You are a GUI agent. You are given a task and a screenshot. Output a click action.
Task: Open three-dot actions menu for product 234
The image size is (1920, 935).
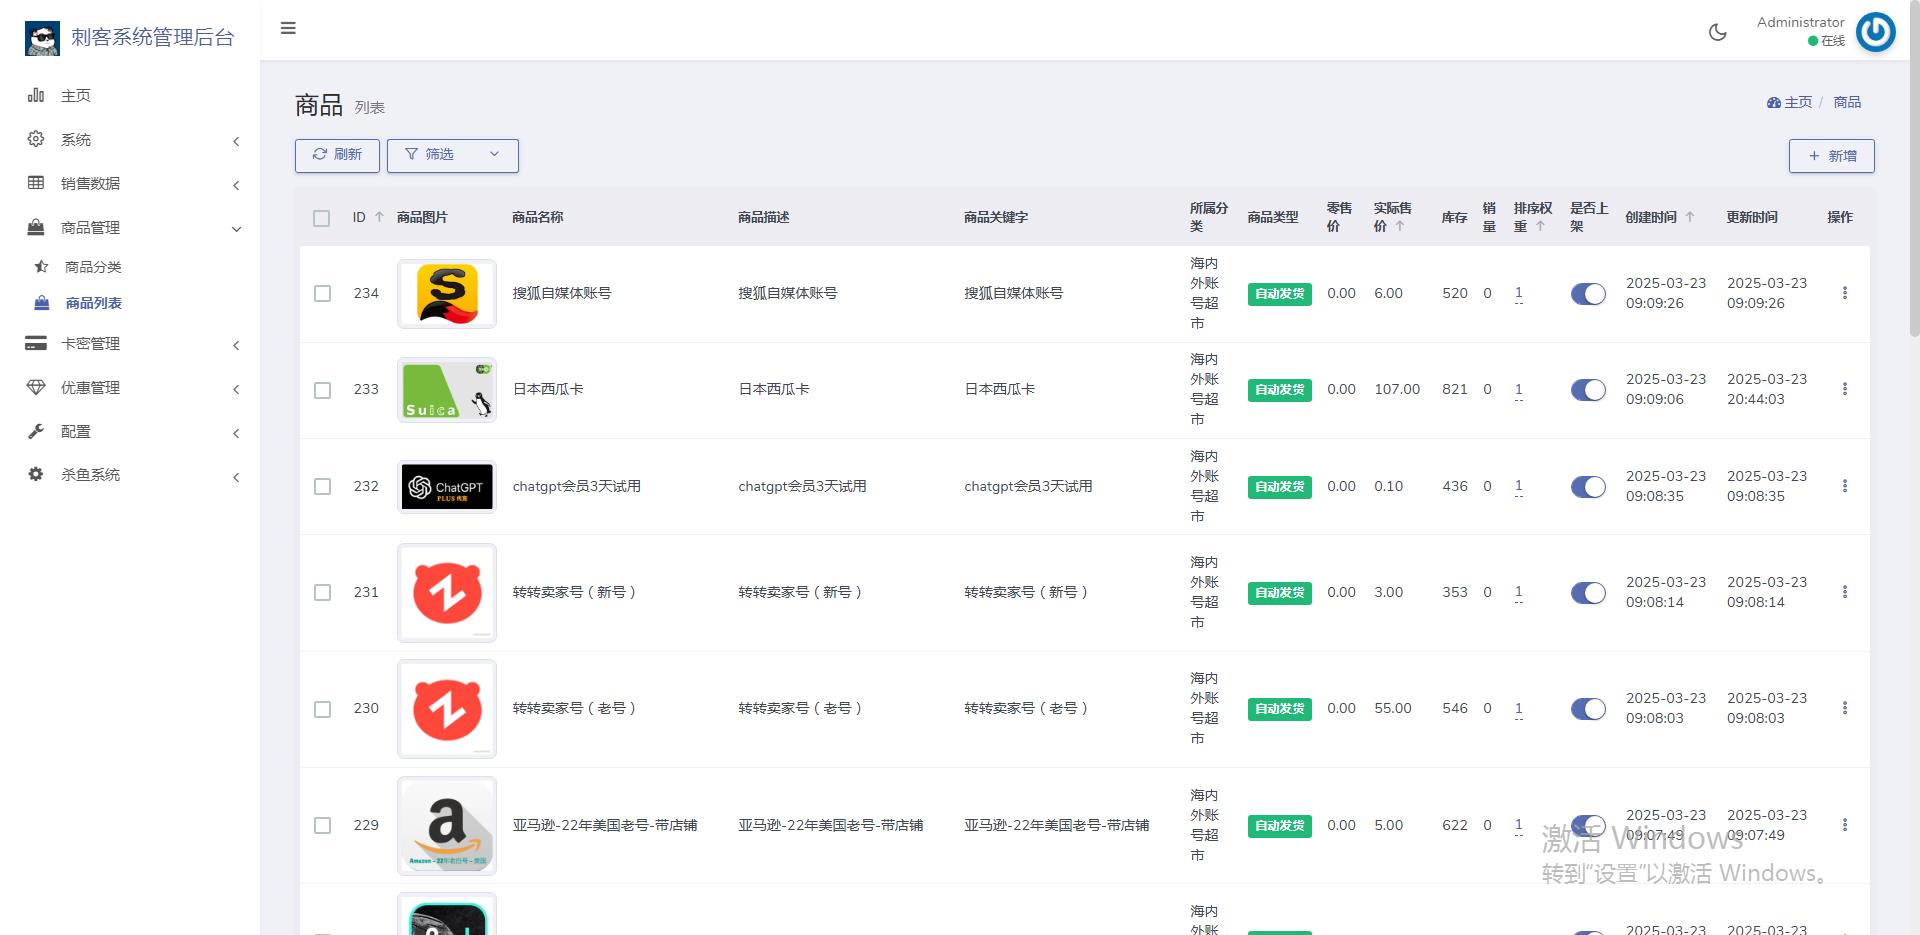(1844, 293)
